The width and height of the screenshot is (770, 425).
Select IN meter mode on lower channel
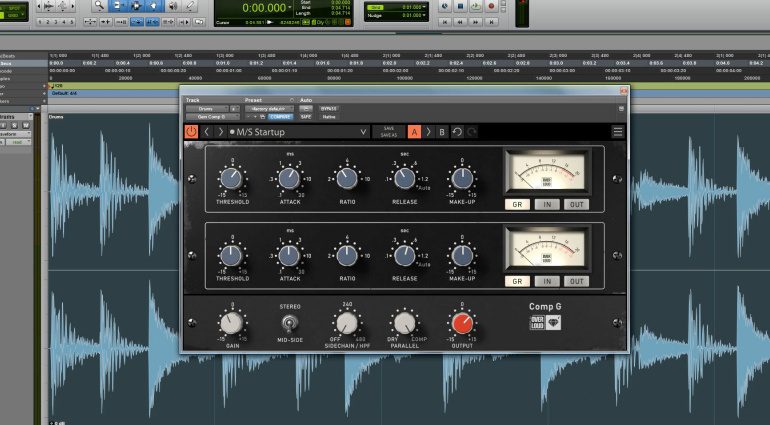[x=547, y=281]
